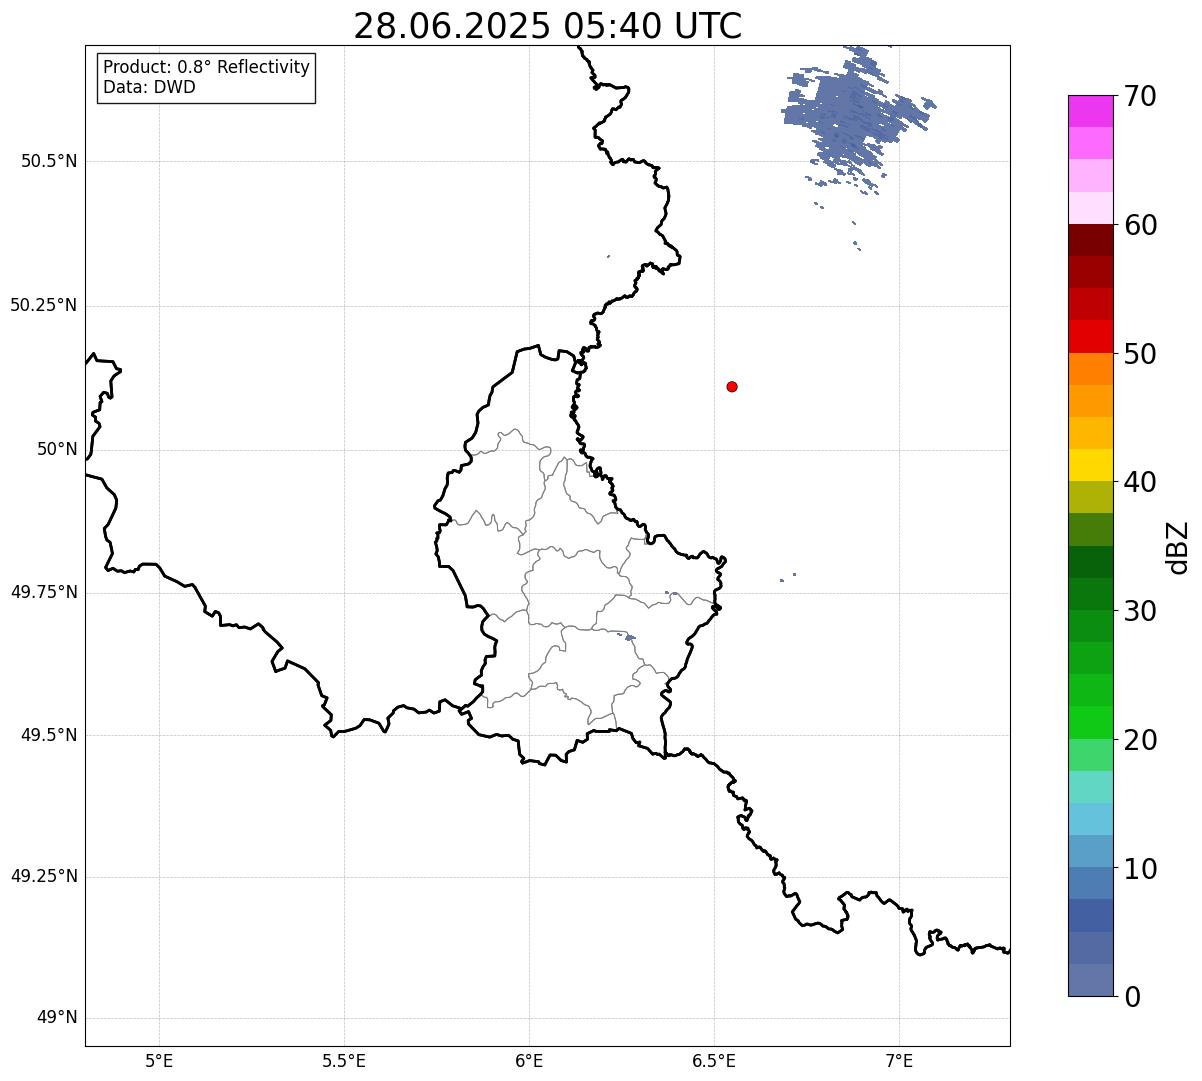Click the "49.25°N" latitude label
This screenshot has width=1202, height=1081.
(x=44, y=877)
